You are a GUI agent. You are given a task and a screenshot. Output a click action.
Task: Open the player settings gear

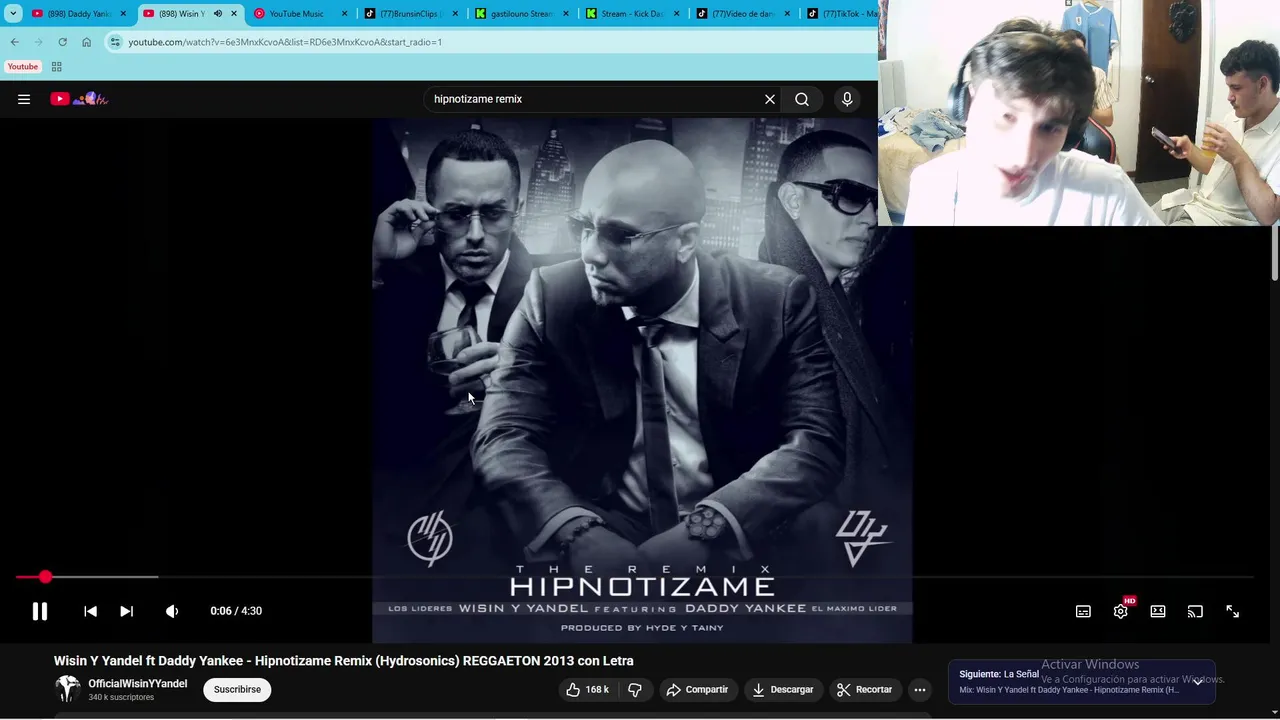(x=1121, y=611)
